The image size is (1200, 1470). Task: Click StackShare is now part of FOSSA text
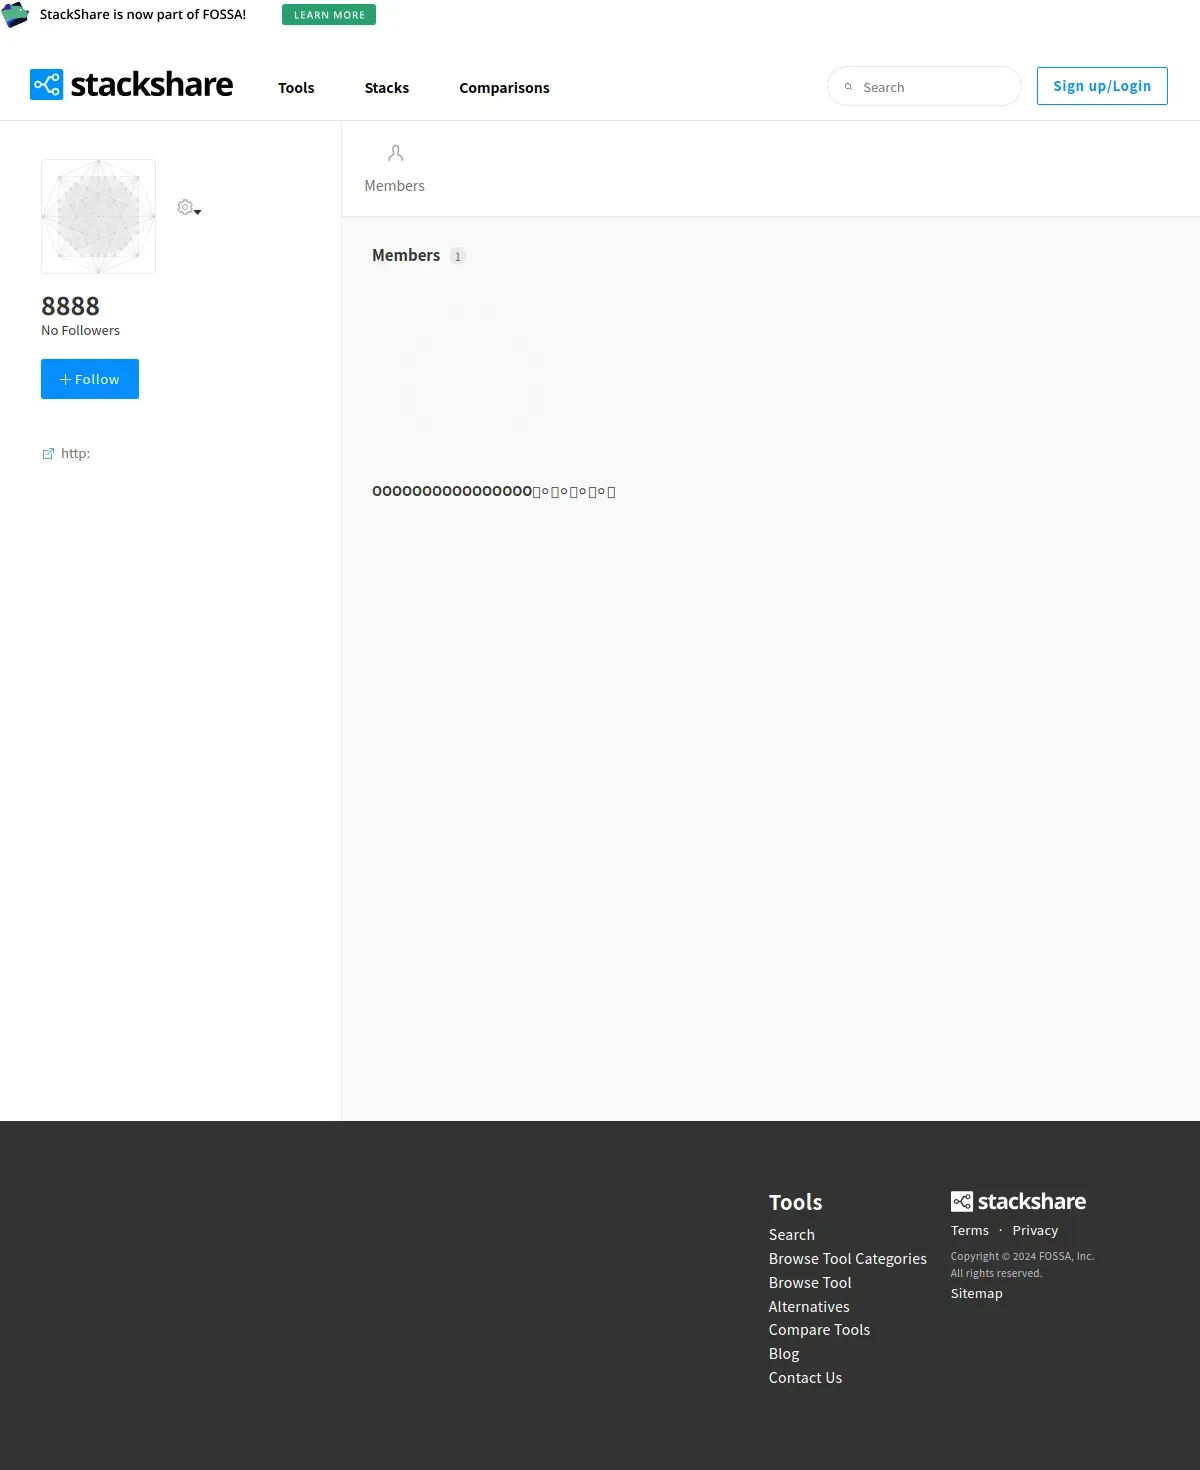point(143,15)
